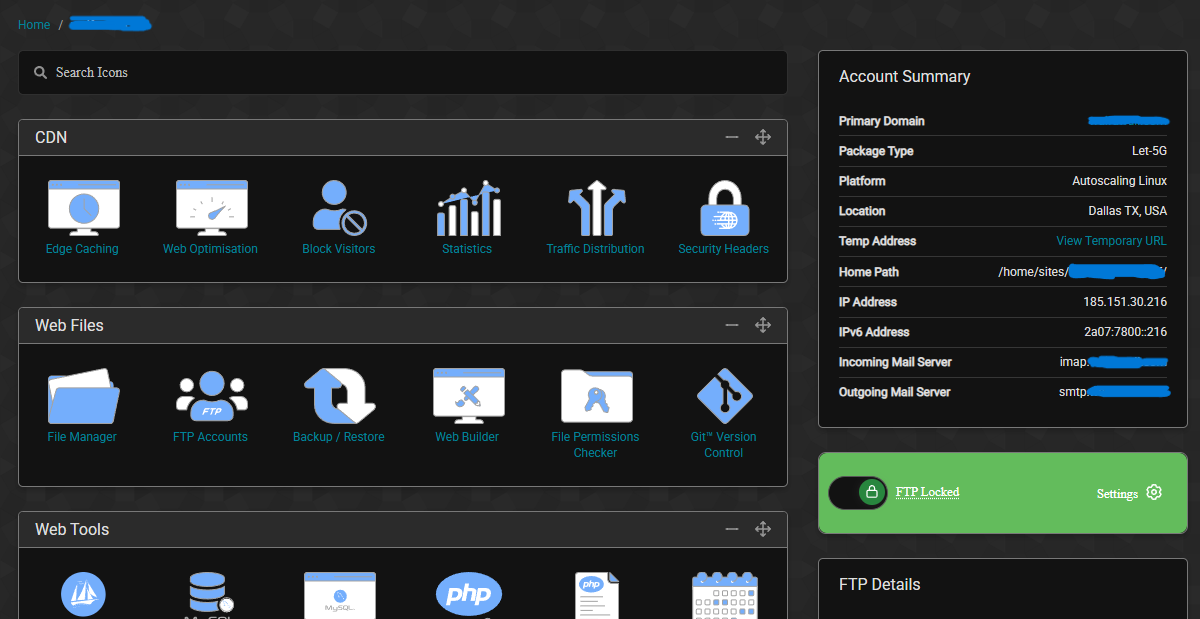The width and height of the screenshot is (1200, 619).
Task: Open File Permissions Checker
Action: (x=595, y=413)
